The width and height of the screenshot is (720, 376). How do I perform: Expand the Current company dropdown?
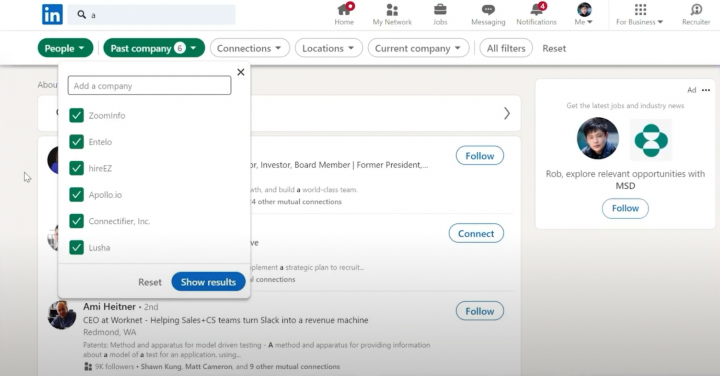point(418,48)
